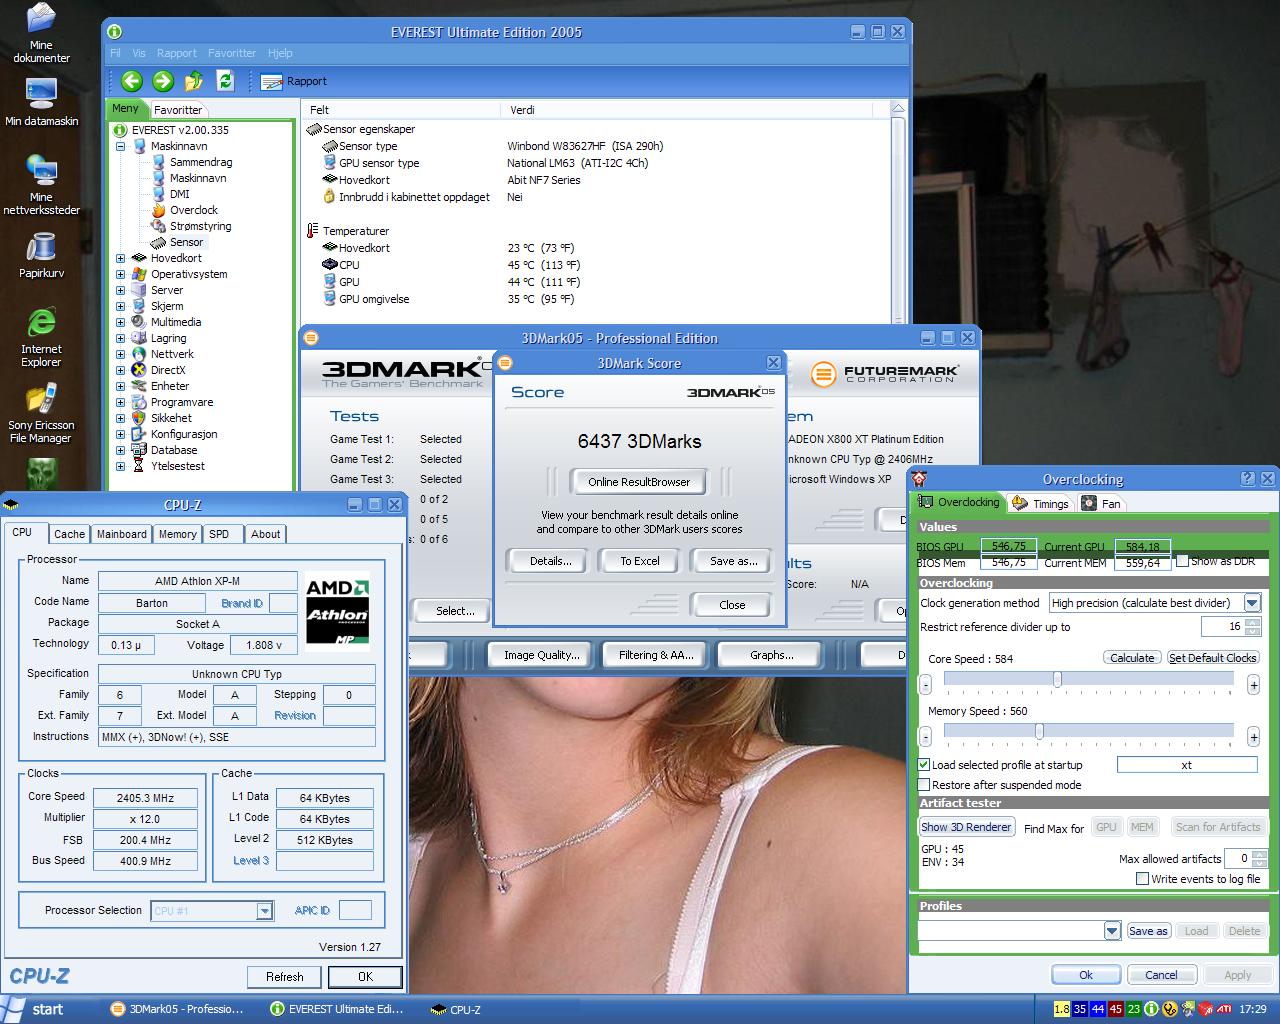
Task: Click Show 3D Renderer button
Action: [x=967, y=827]
